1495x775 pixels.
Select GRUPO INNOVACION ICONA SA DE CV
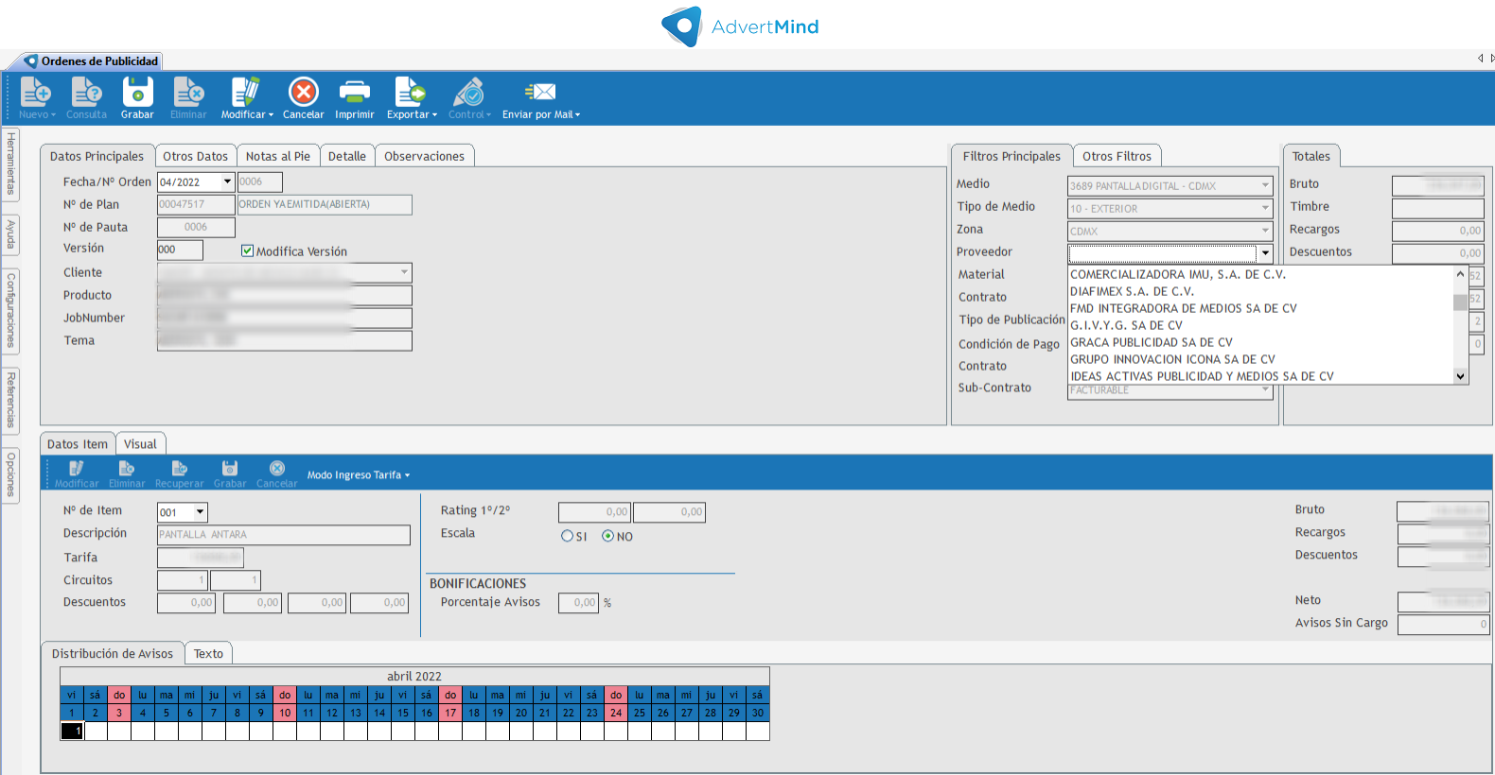coord(1260,359)
